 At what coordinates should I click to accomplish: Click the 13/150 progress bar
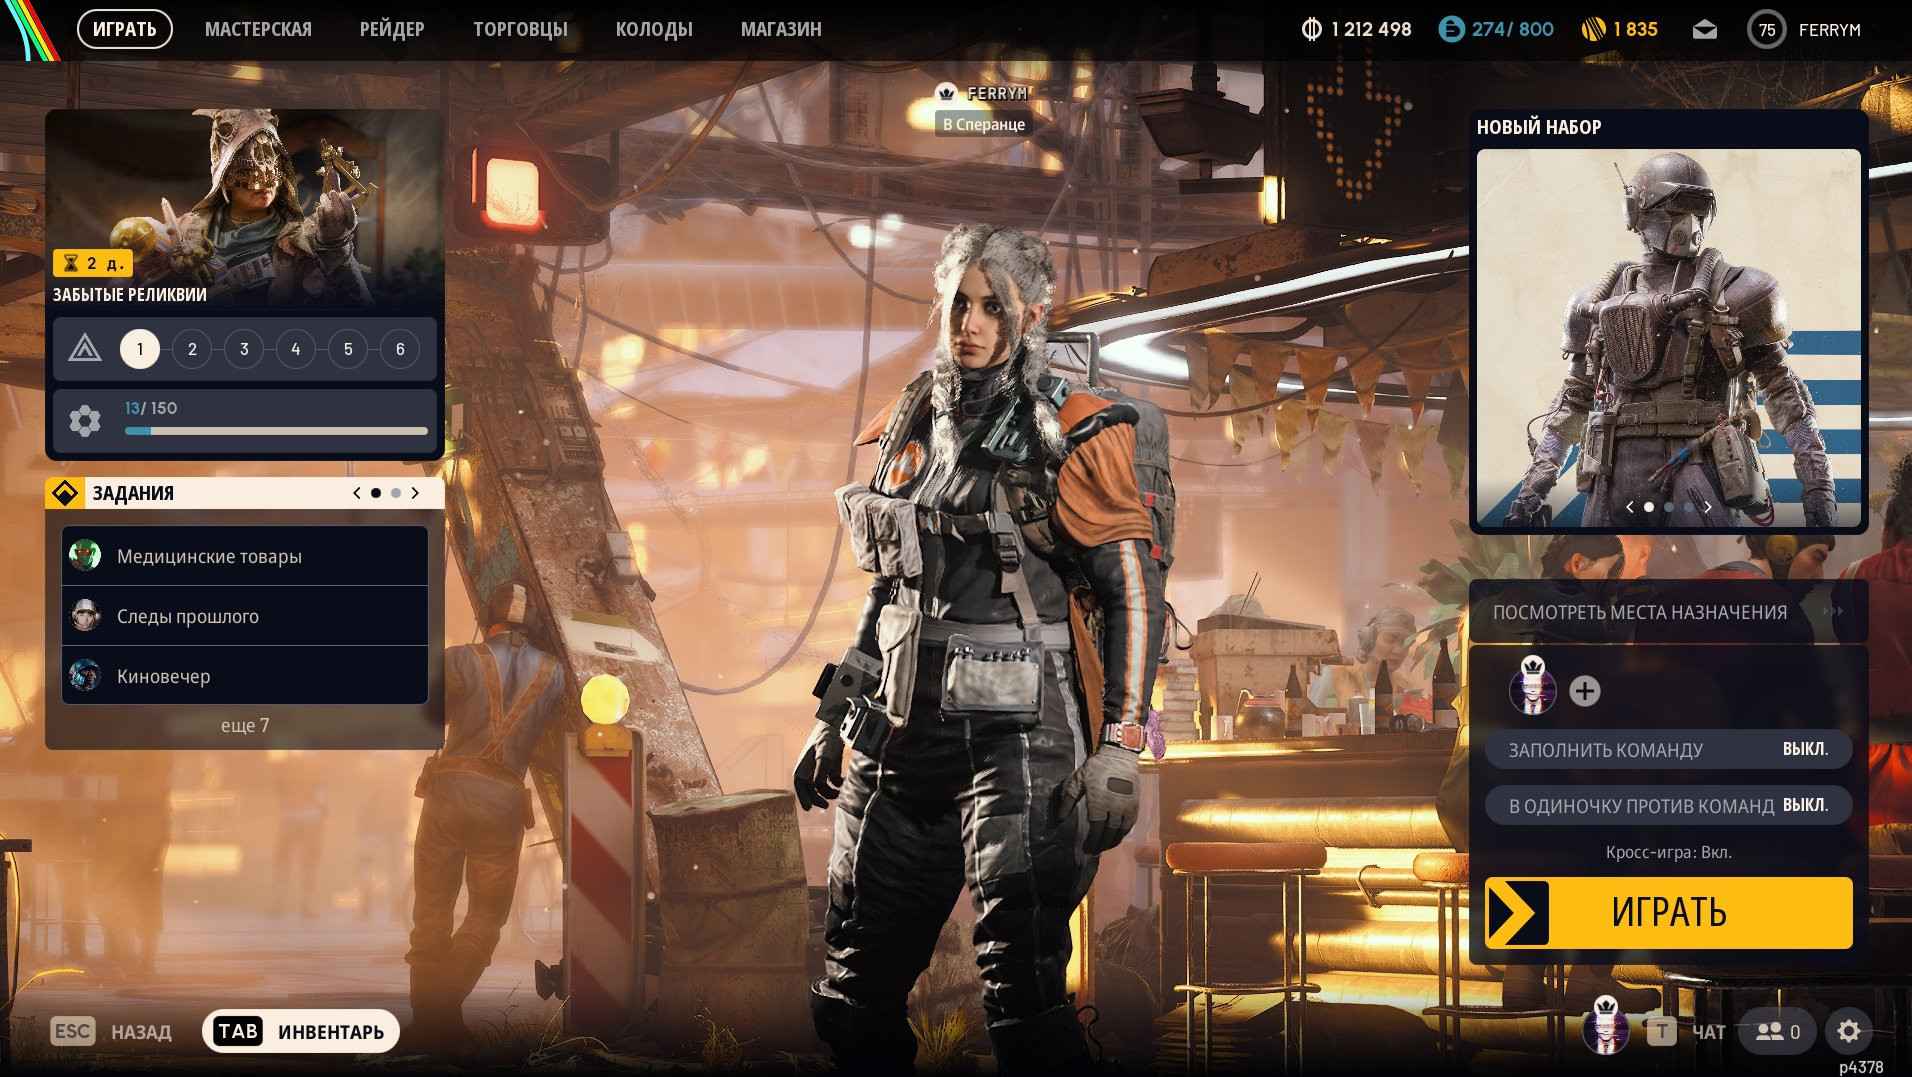point(276,431)
